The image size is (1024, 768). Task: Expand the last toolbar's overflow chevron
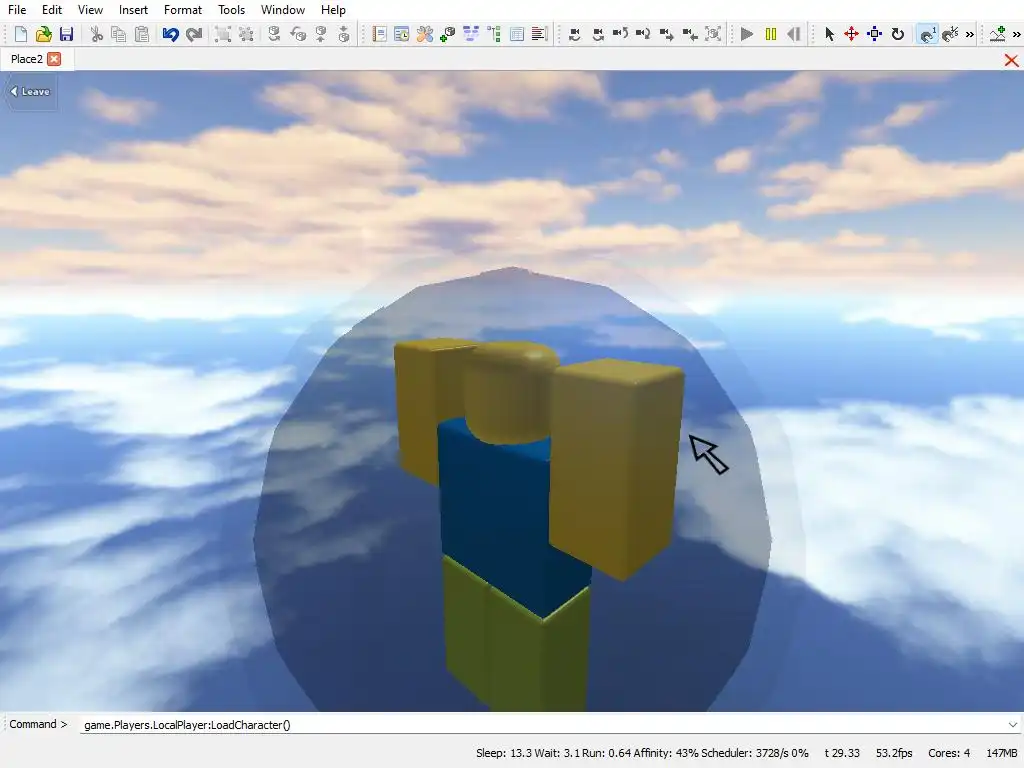tap(1017, 34)
